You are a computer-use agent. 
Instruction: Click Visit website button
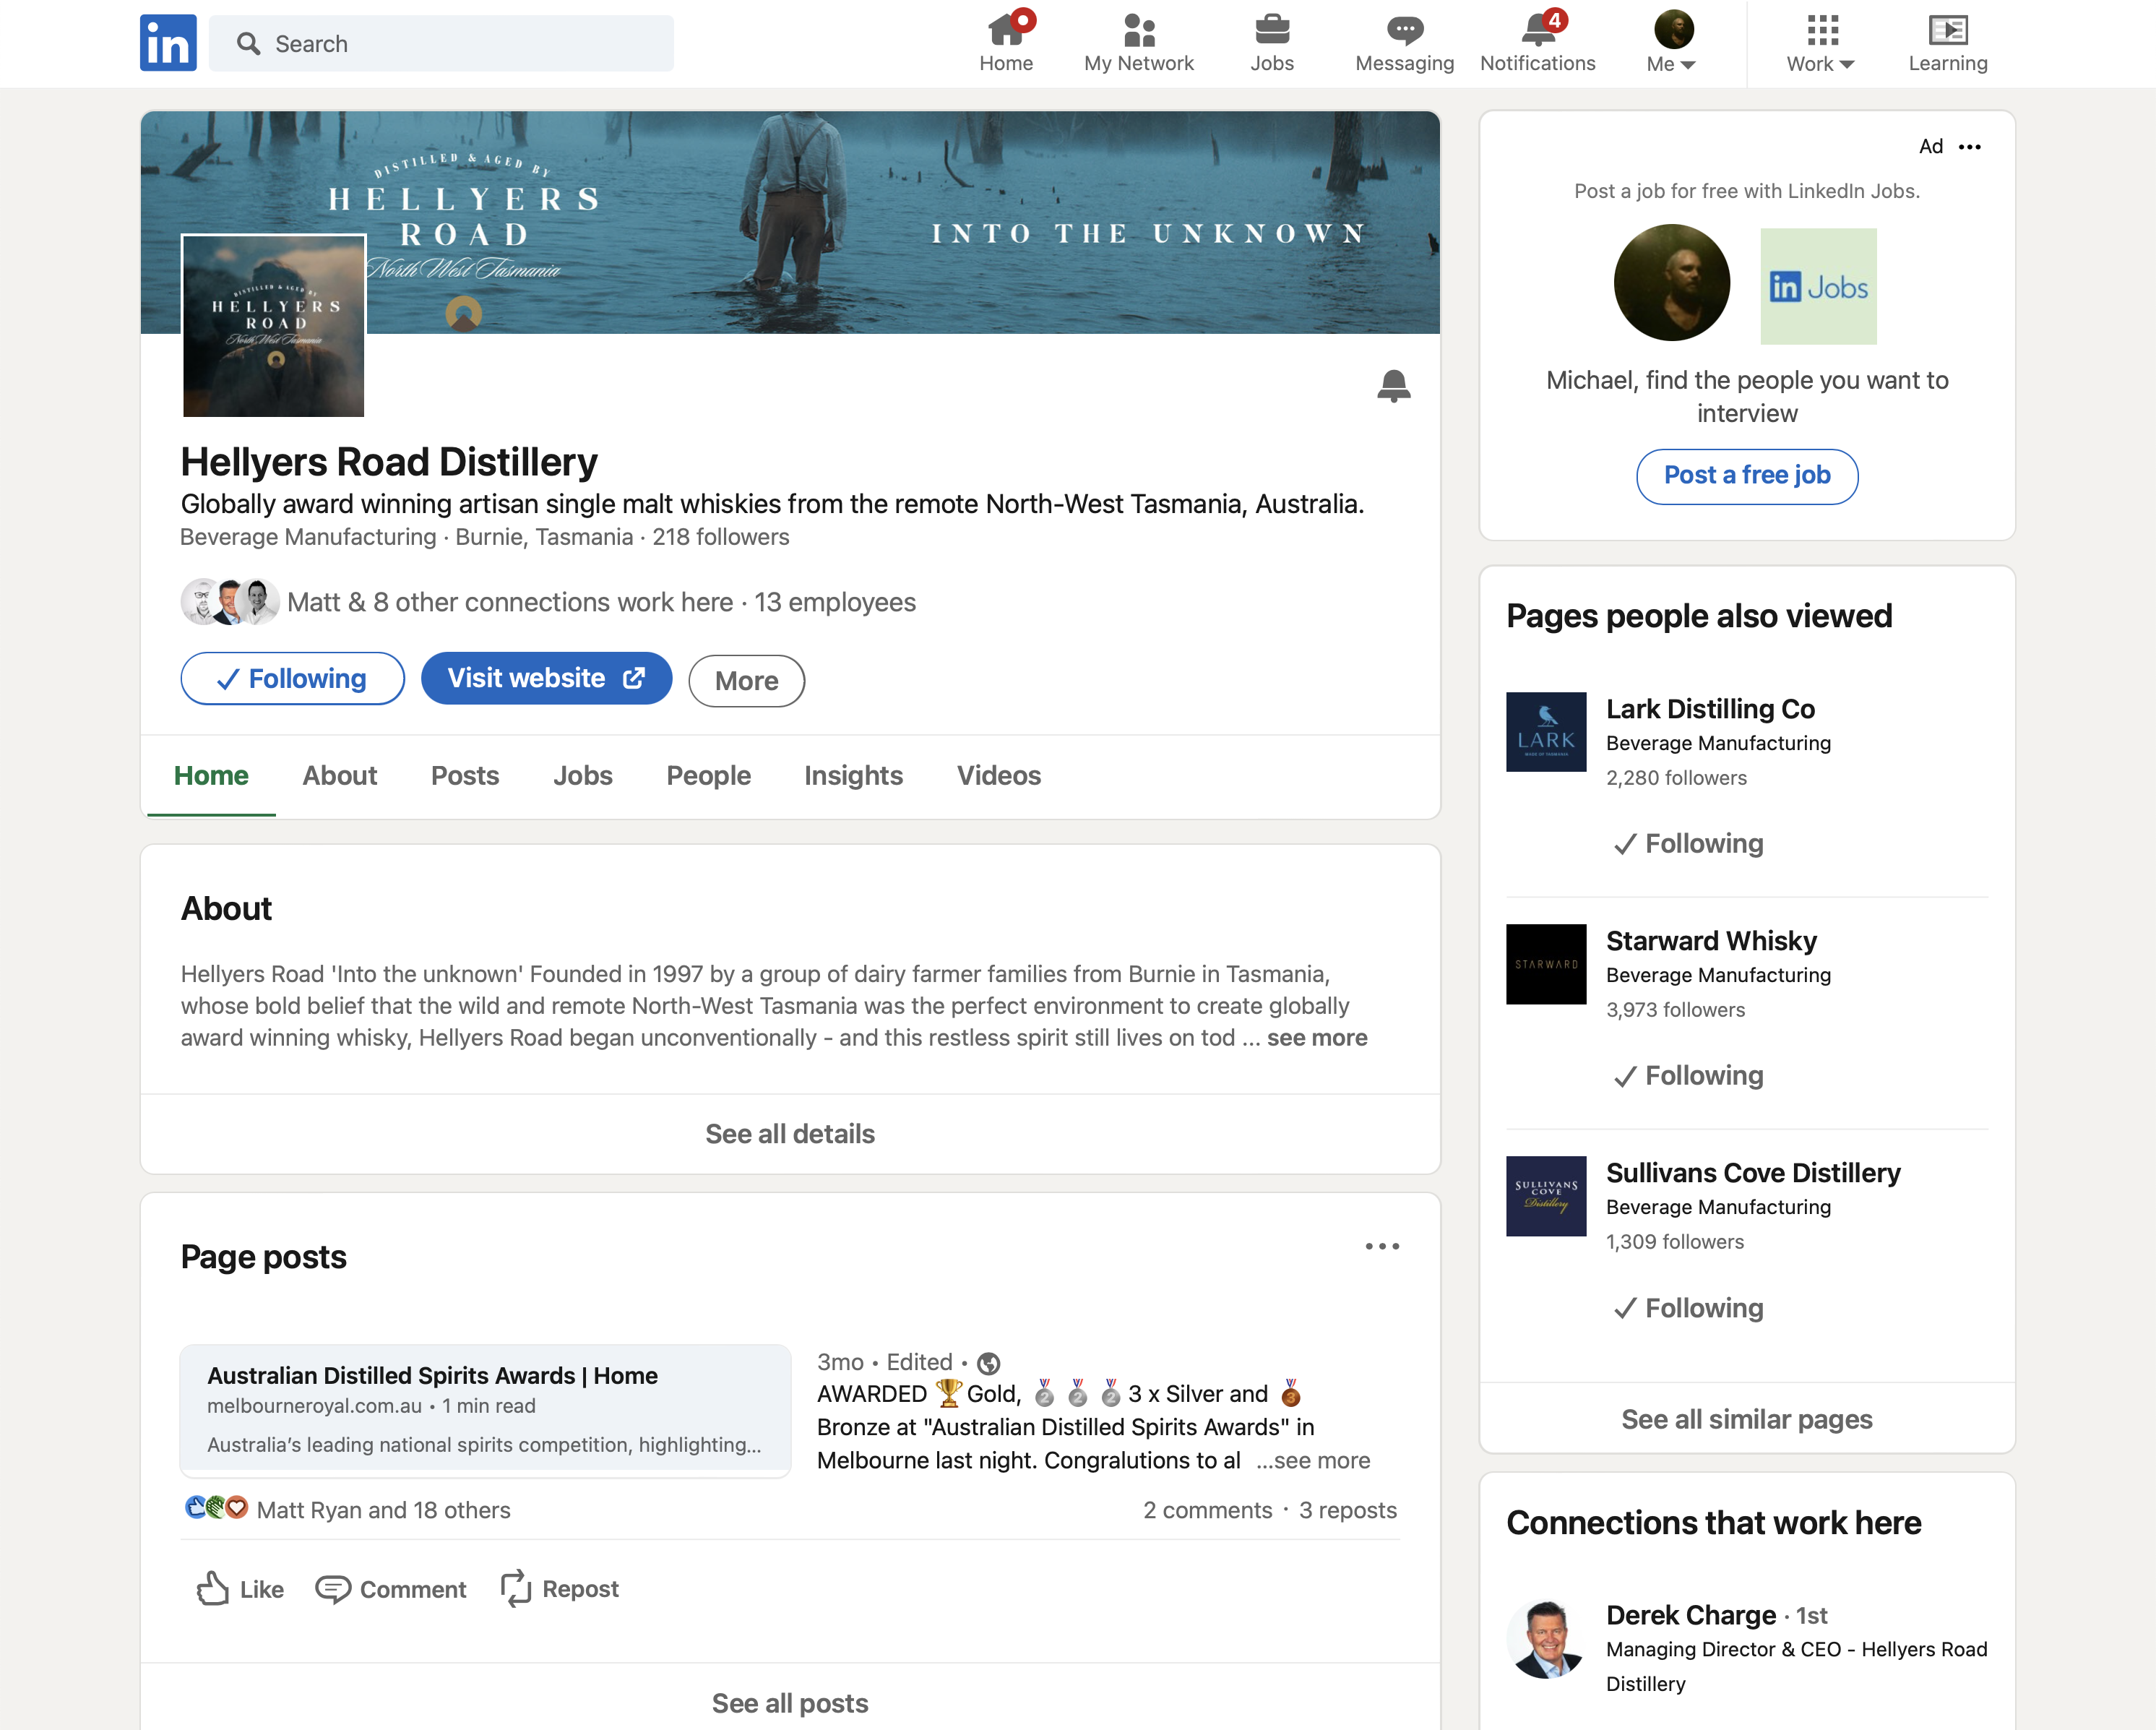(x=546, y=678)
